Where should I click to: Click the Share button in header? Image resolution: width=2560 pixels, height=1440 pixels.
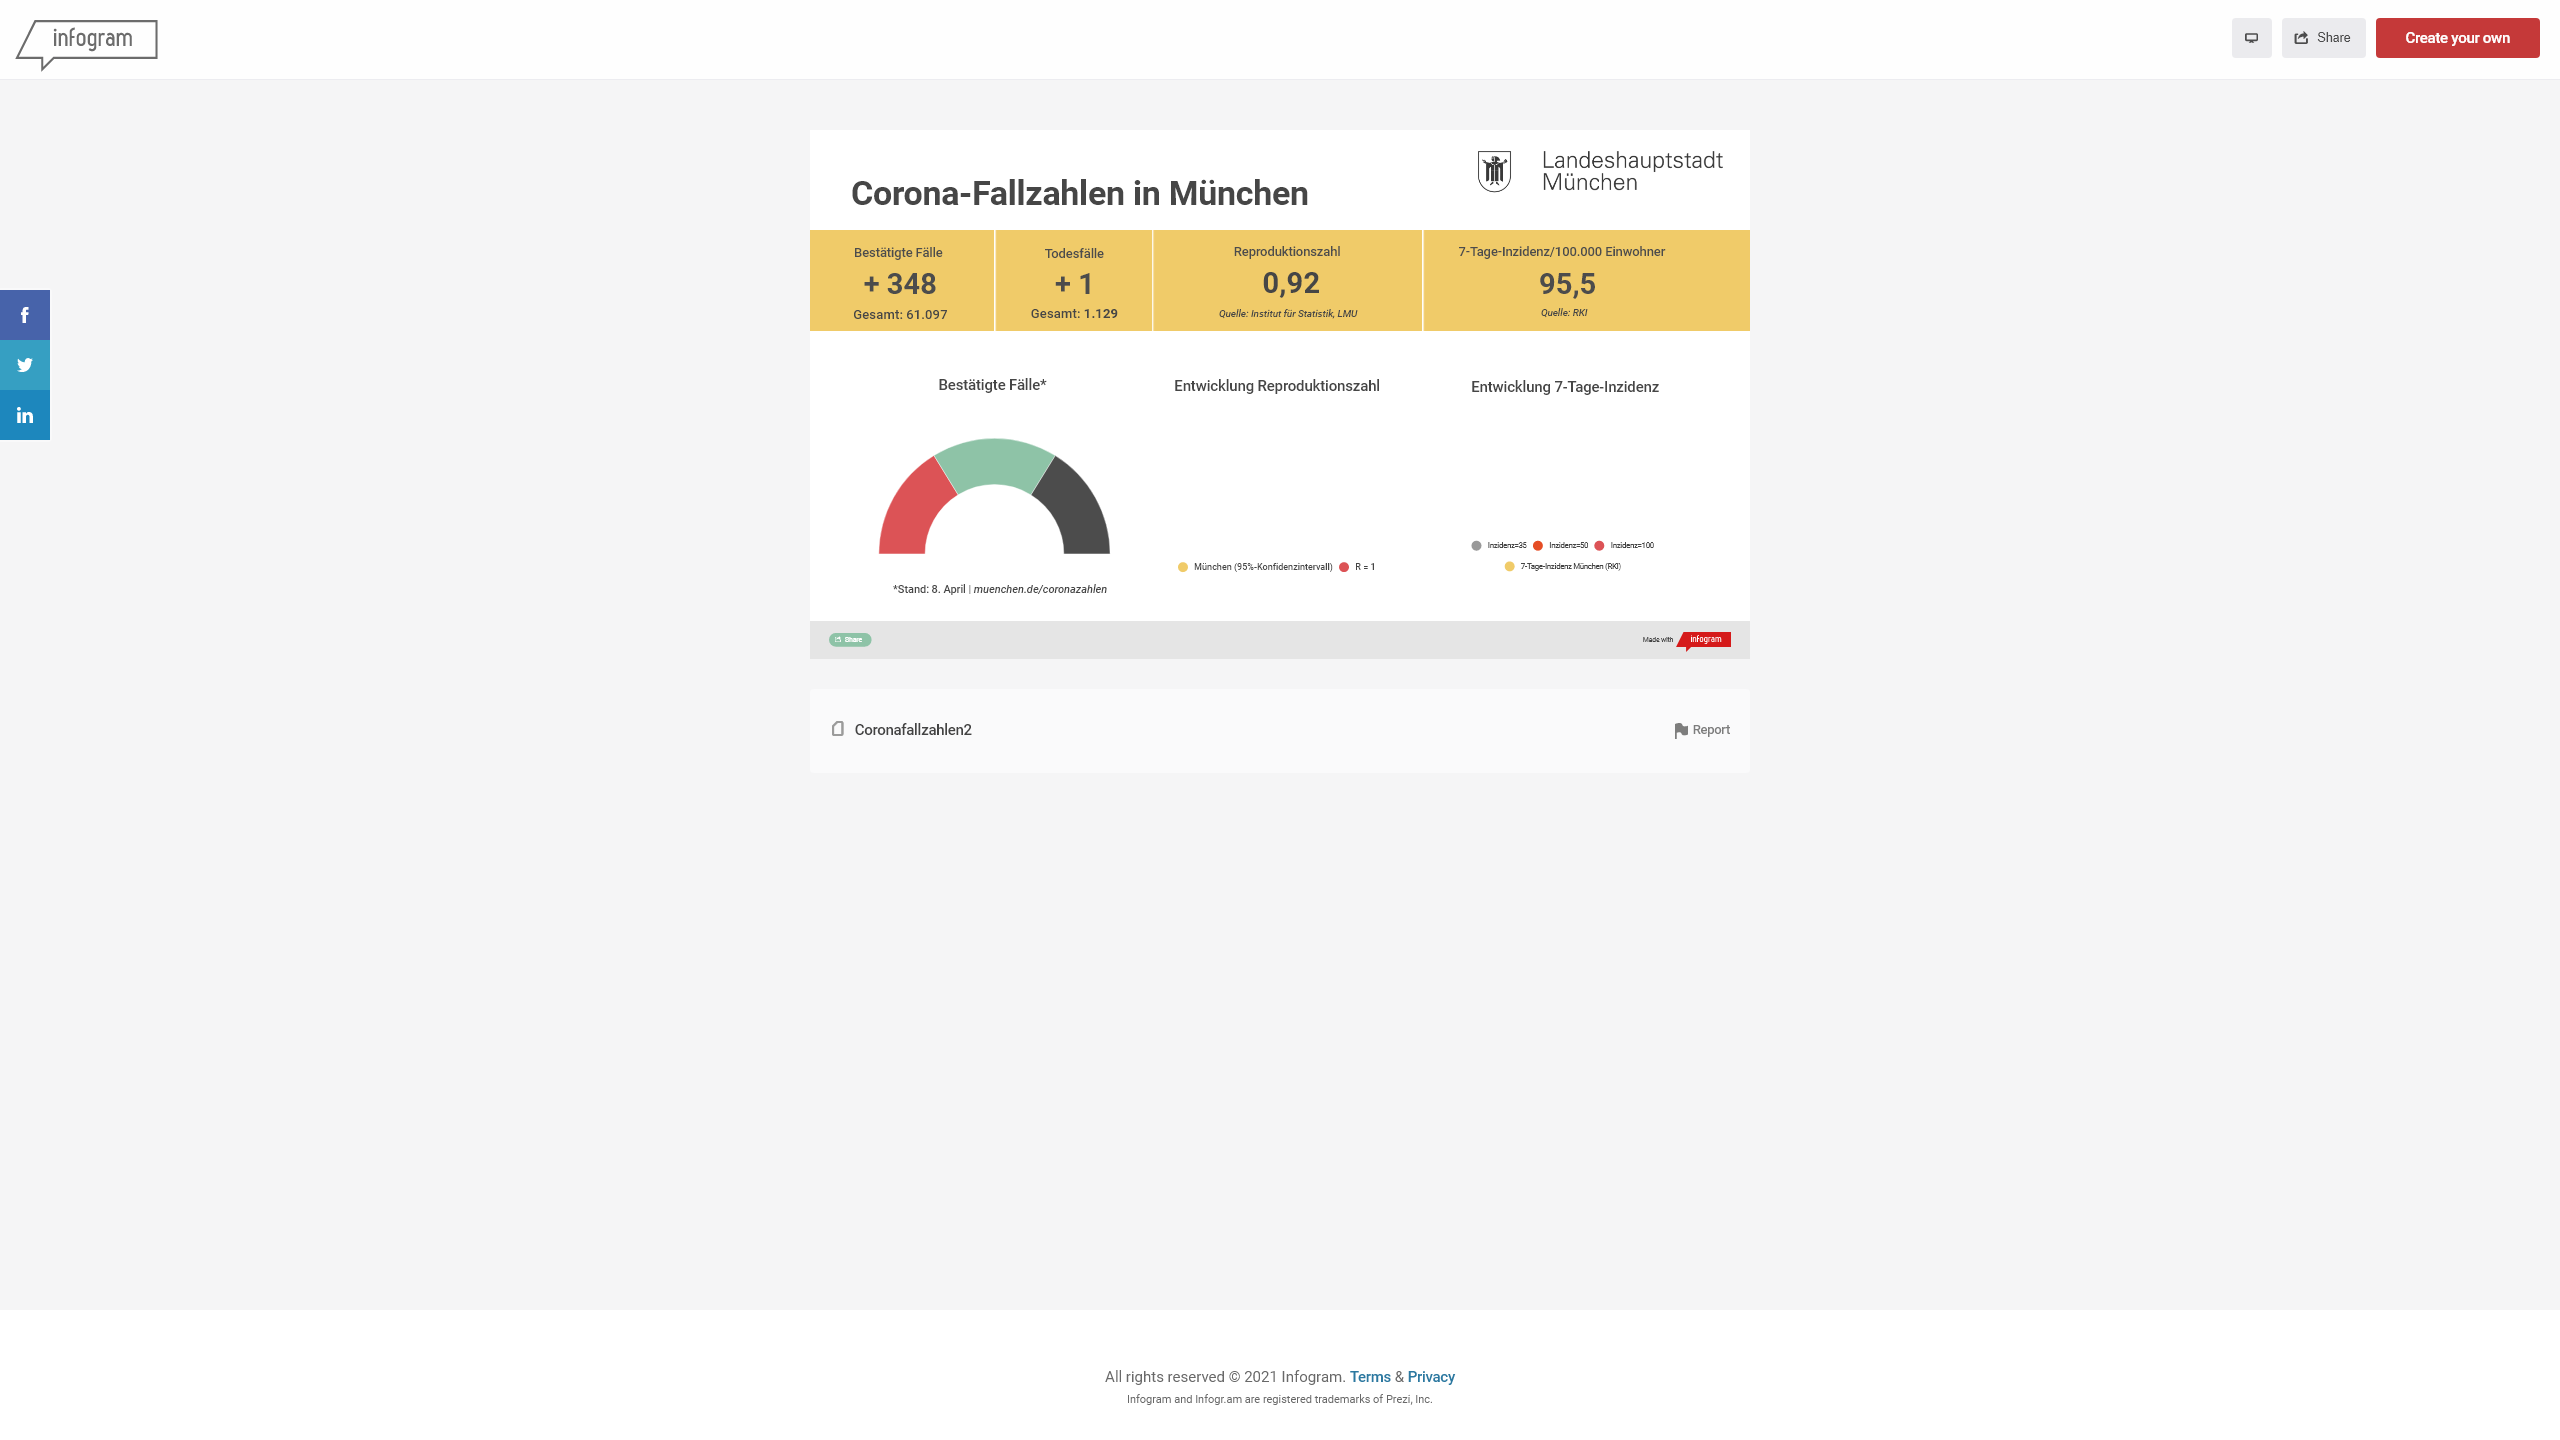tap(2323, 38)
